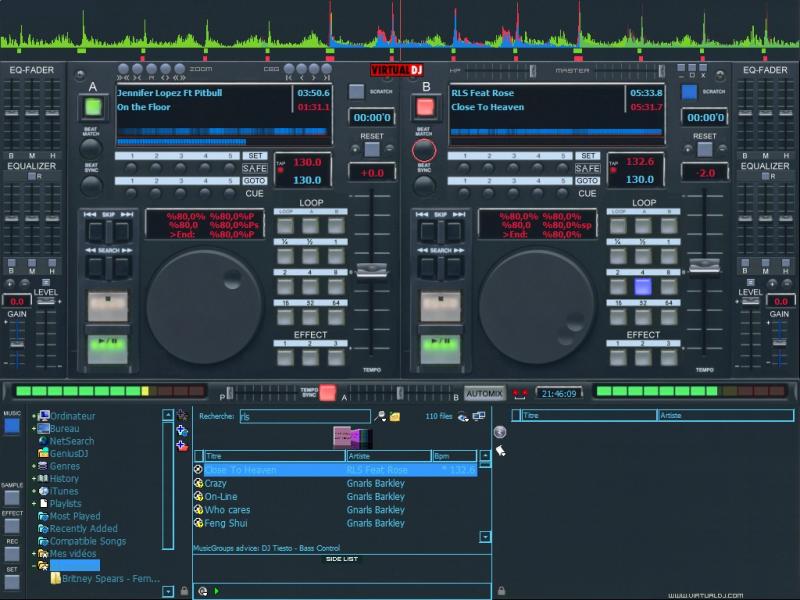Activate the lit 4-beat loop button on deck B
Image resolution: width=800 pixels, height=600 pixels.
643,286
